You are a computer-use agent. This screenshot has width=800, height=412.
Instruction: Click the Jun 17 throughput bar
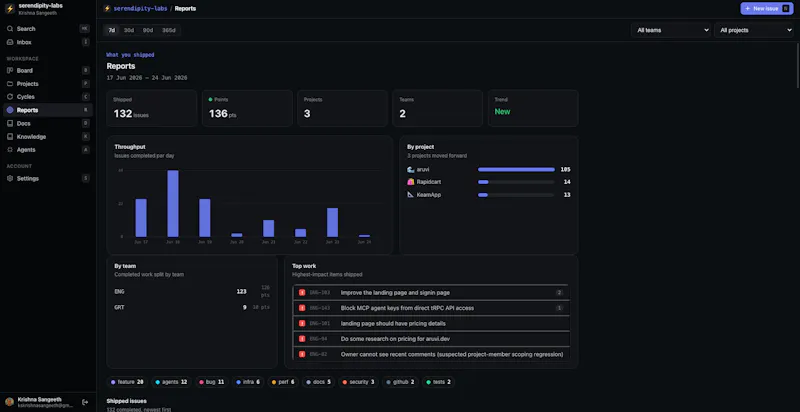(x=141, y=218)
